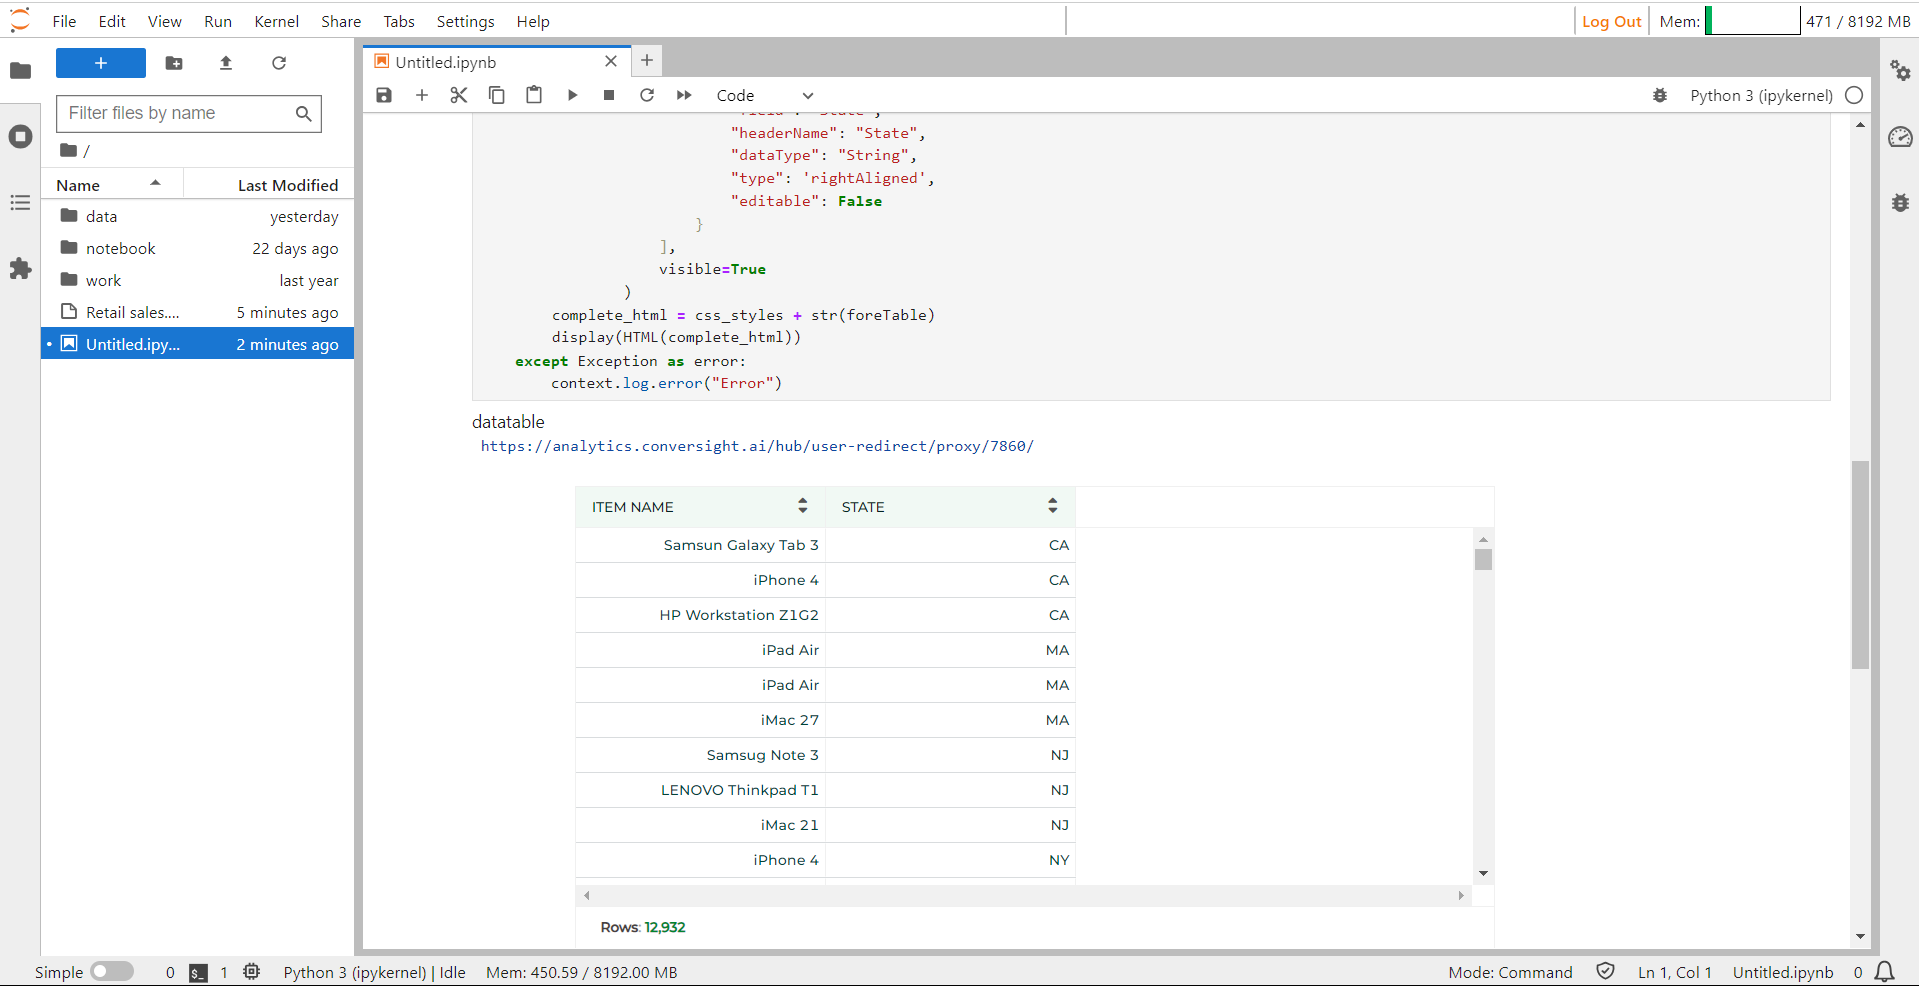Click the kernel settings icon in the status bar

252,971
